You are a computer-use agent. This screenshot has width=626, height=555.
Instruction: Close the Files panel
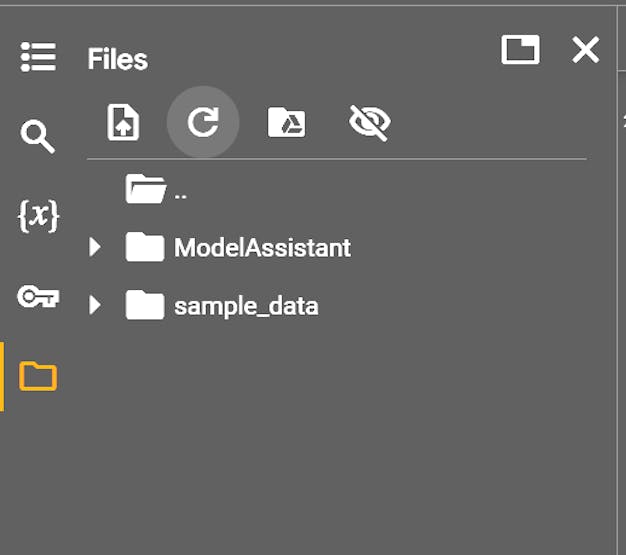pos(585,50)
